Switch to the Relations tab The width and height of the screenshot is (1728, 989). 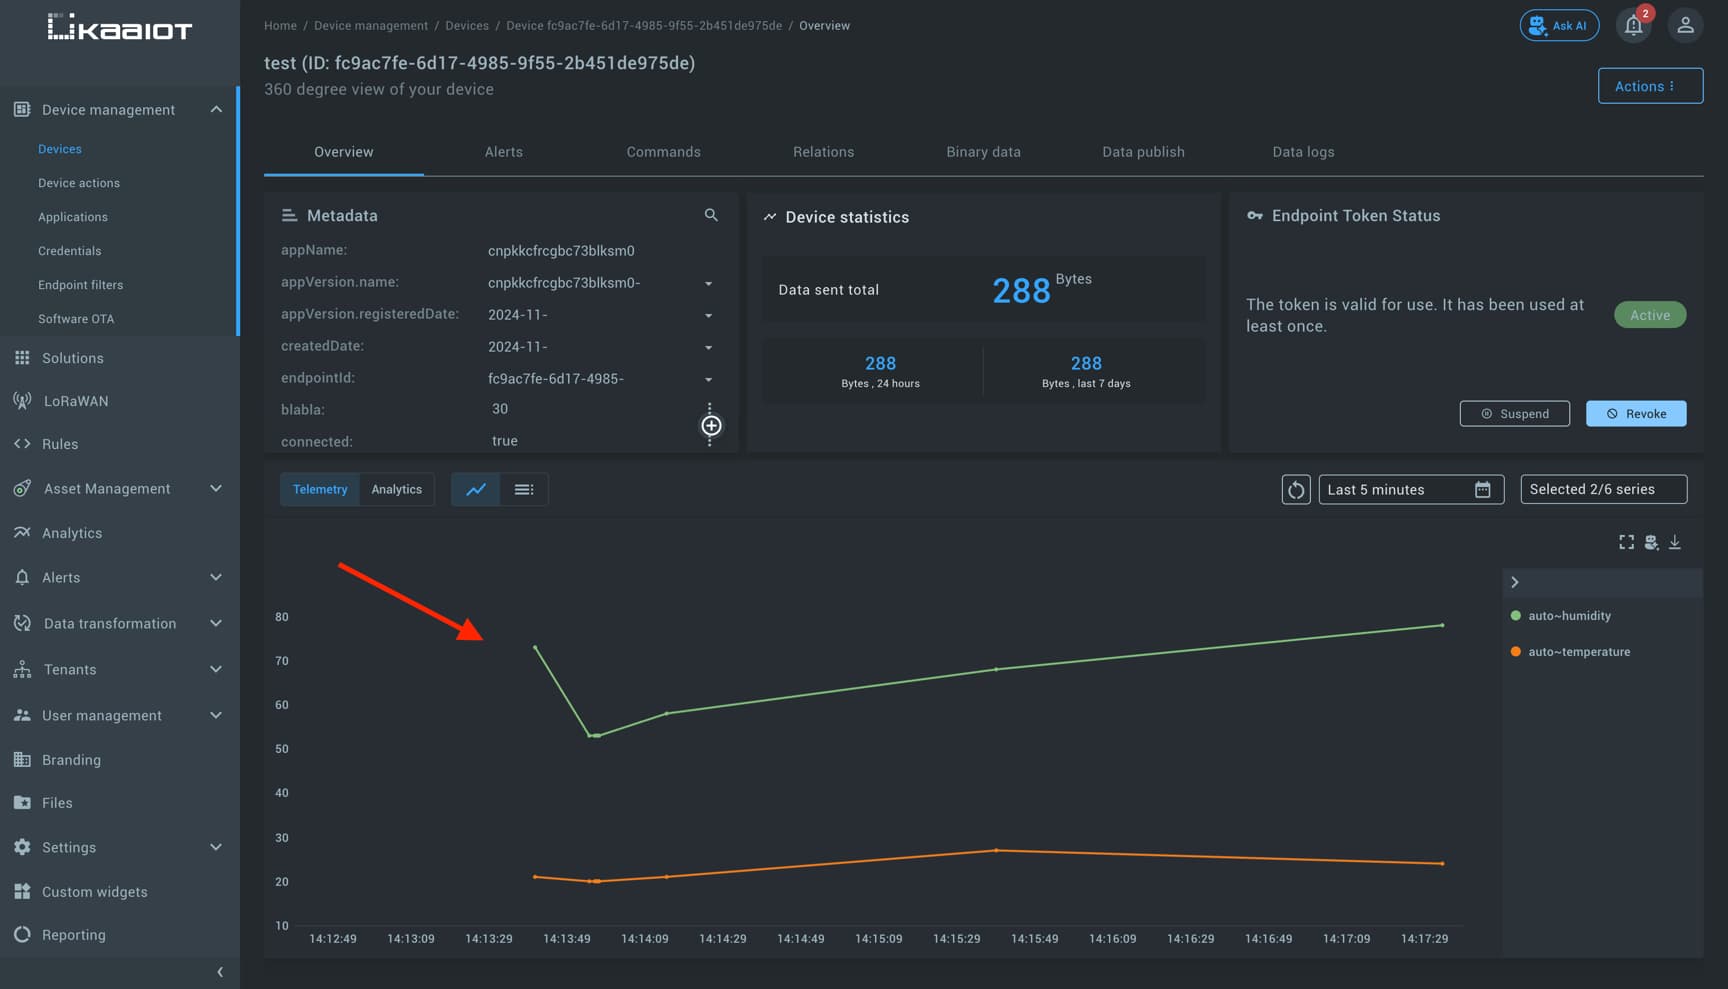tap(824, 152)
